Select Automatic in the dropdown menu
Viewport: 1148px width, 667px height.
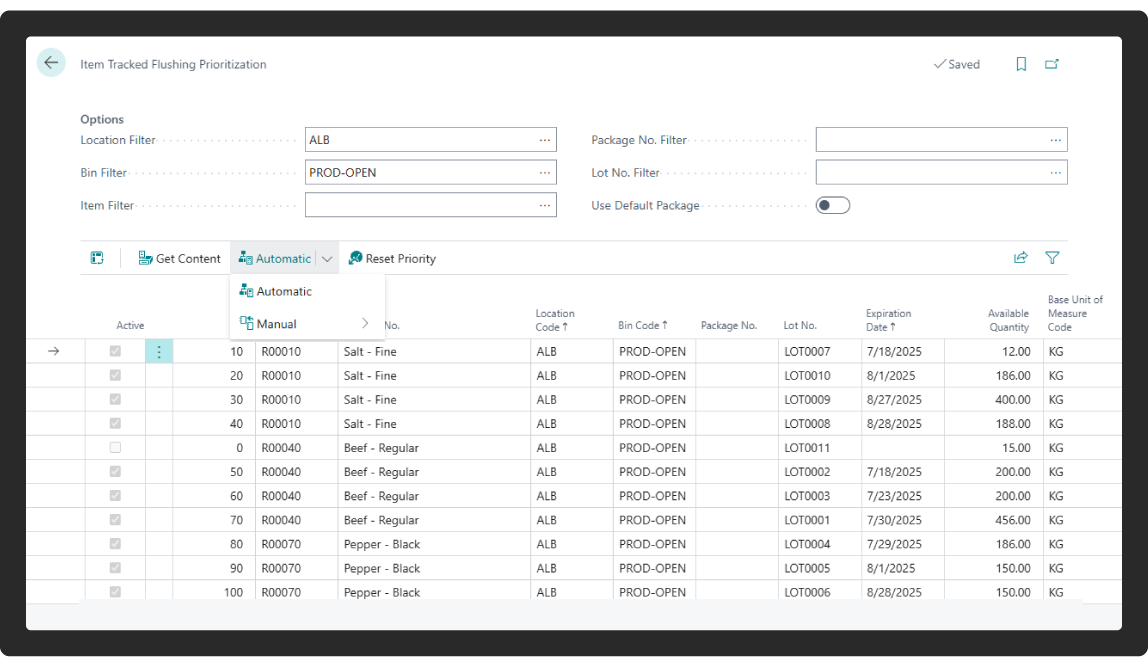[307, 291]
